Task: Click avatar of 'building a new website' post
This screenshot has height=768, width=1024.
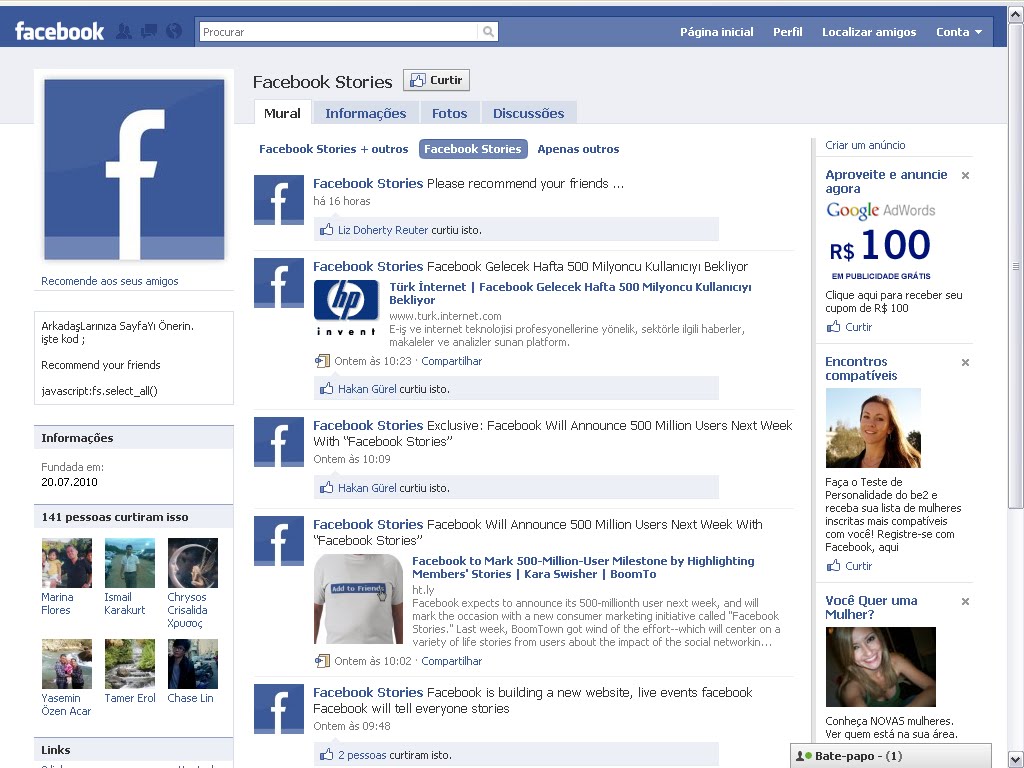Action: pos(279,709)
